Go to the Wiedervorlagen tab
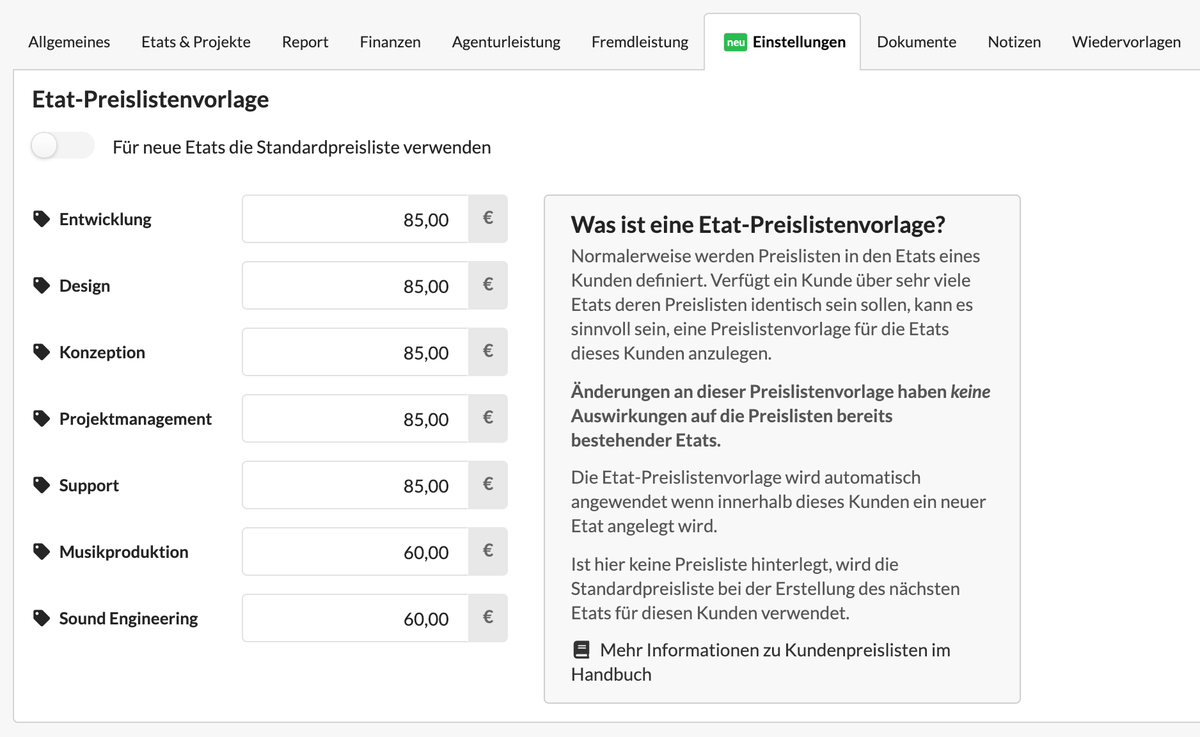This screenshot has height=737, width=1200. click(x=1126, y=42)
